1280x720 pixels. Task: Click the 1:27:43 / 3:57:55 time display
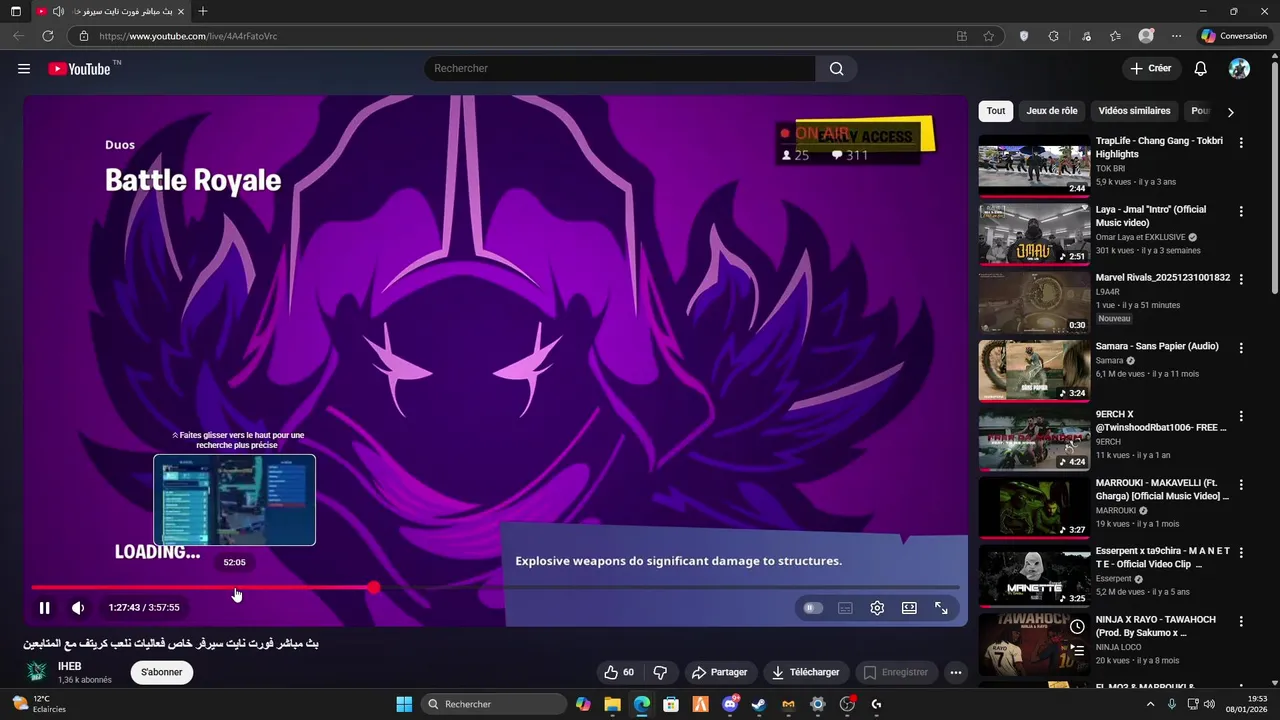144,607
